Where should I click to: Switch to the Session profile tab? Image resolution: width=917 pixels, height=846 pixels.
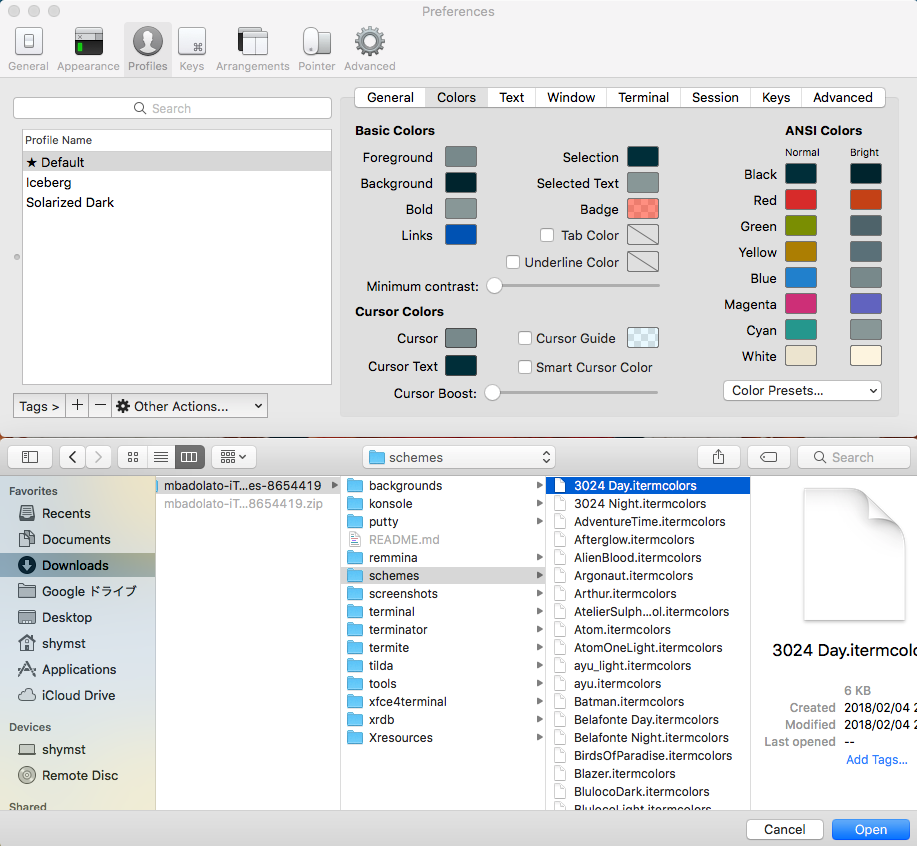(715, 98)
